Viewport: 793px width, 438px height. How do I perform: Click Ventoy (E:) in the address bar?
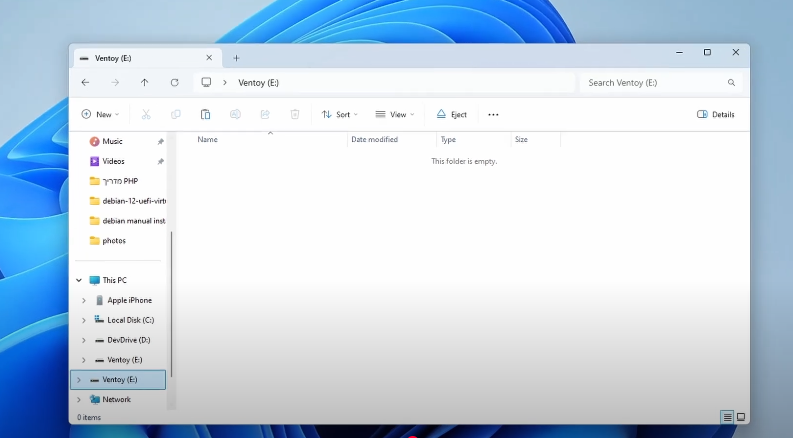258,82
